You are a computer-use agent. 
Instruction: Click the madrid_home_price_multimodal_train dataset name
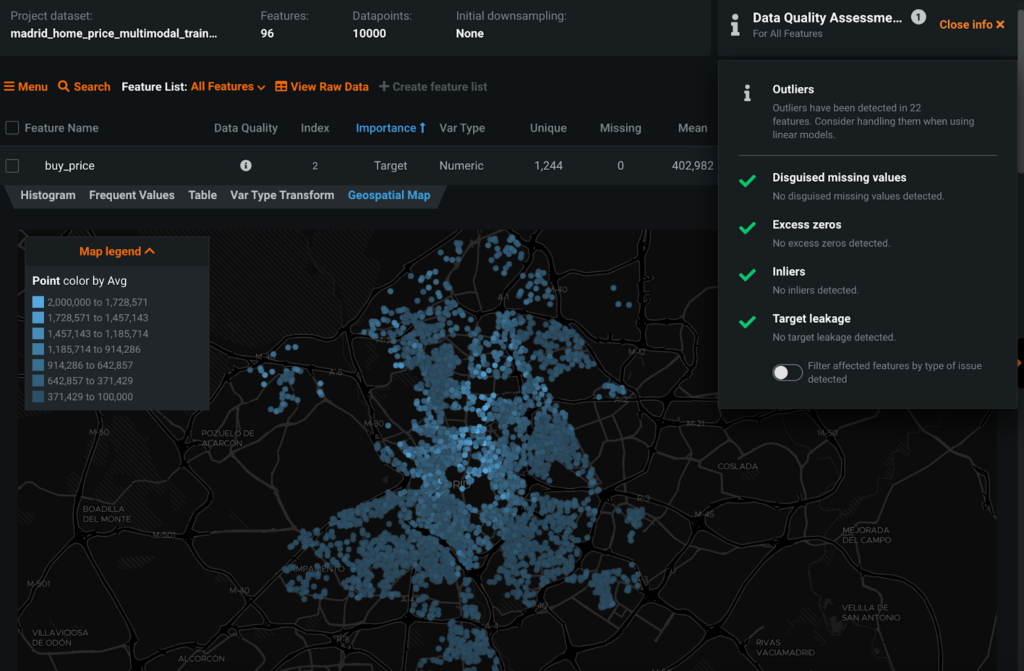click(x=114, y=33)
